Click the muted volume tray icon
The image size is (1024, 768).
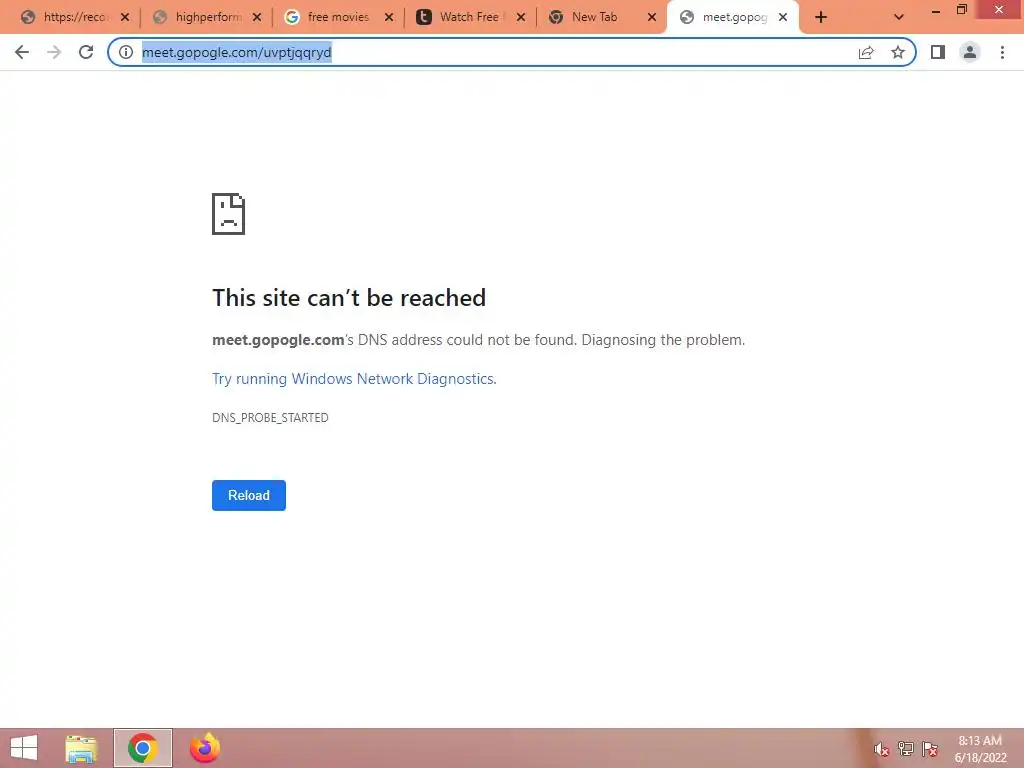coord(882,749)
